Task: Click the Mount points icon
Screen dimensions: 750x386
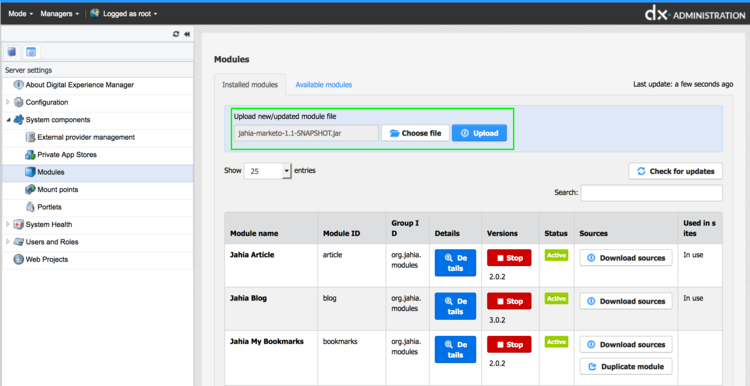Action: [30, 189]
